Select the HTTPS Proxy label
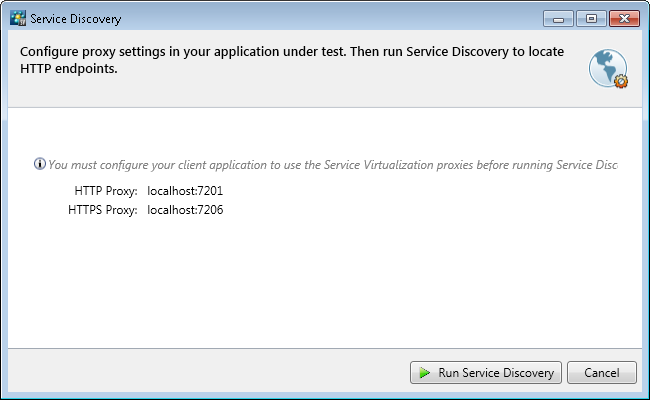The height and width of the screenshot is (400, 650). tap(102, 210)
